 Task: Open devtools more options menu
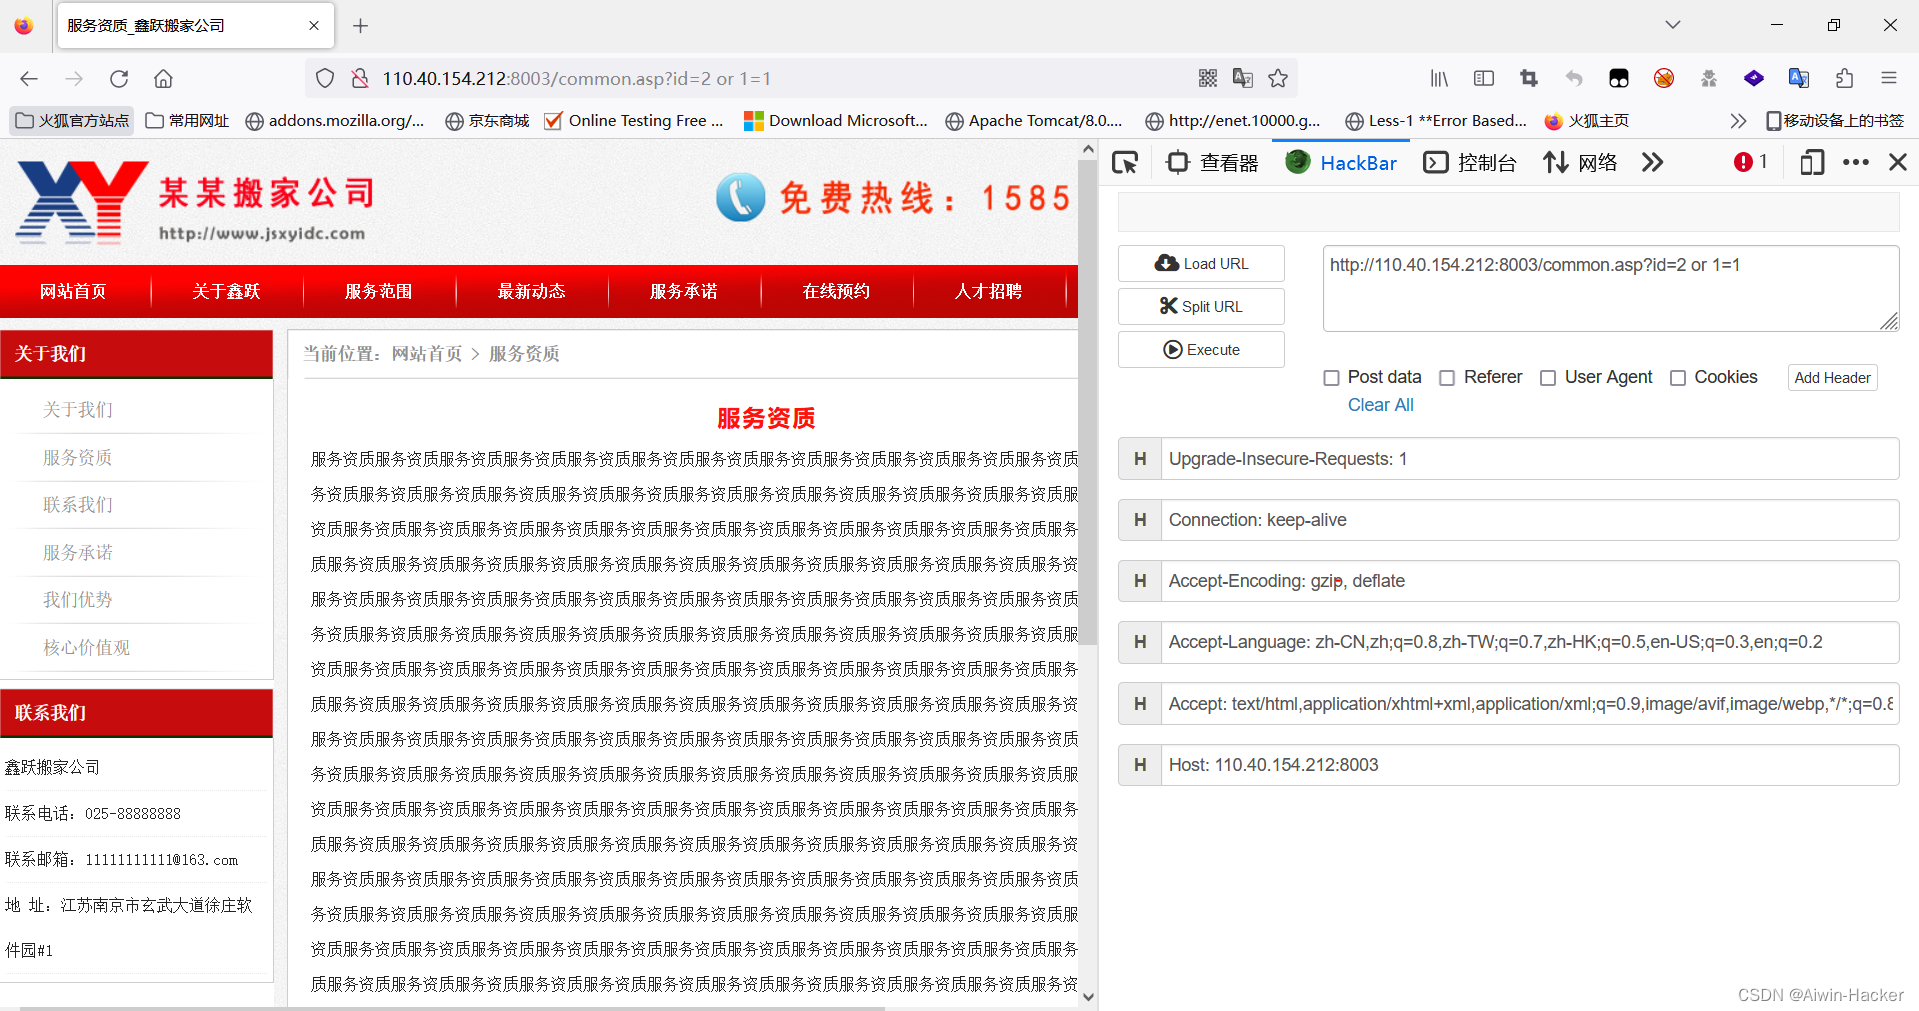click(1856, 162)
